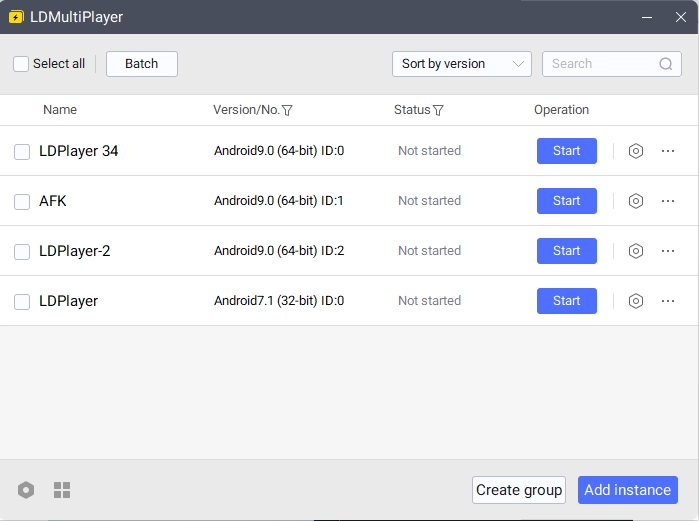Click the Batch operations menu
This screenshot has height=521, width=699.
tap(141, 64)
